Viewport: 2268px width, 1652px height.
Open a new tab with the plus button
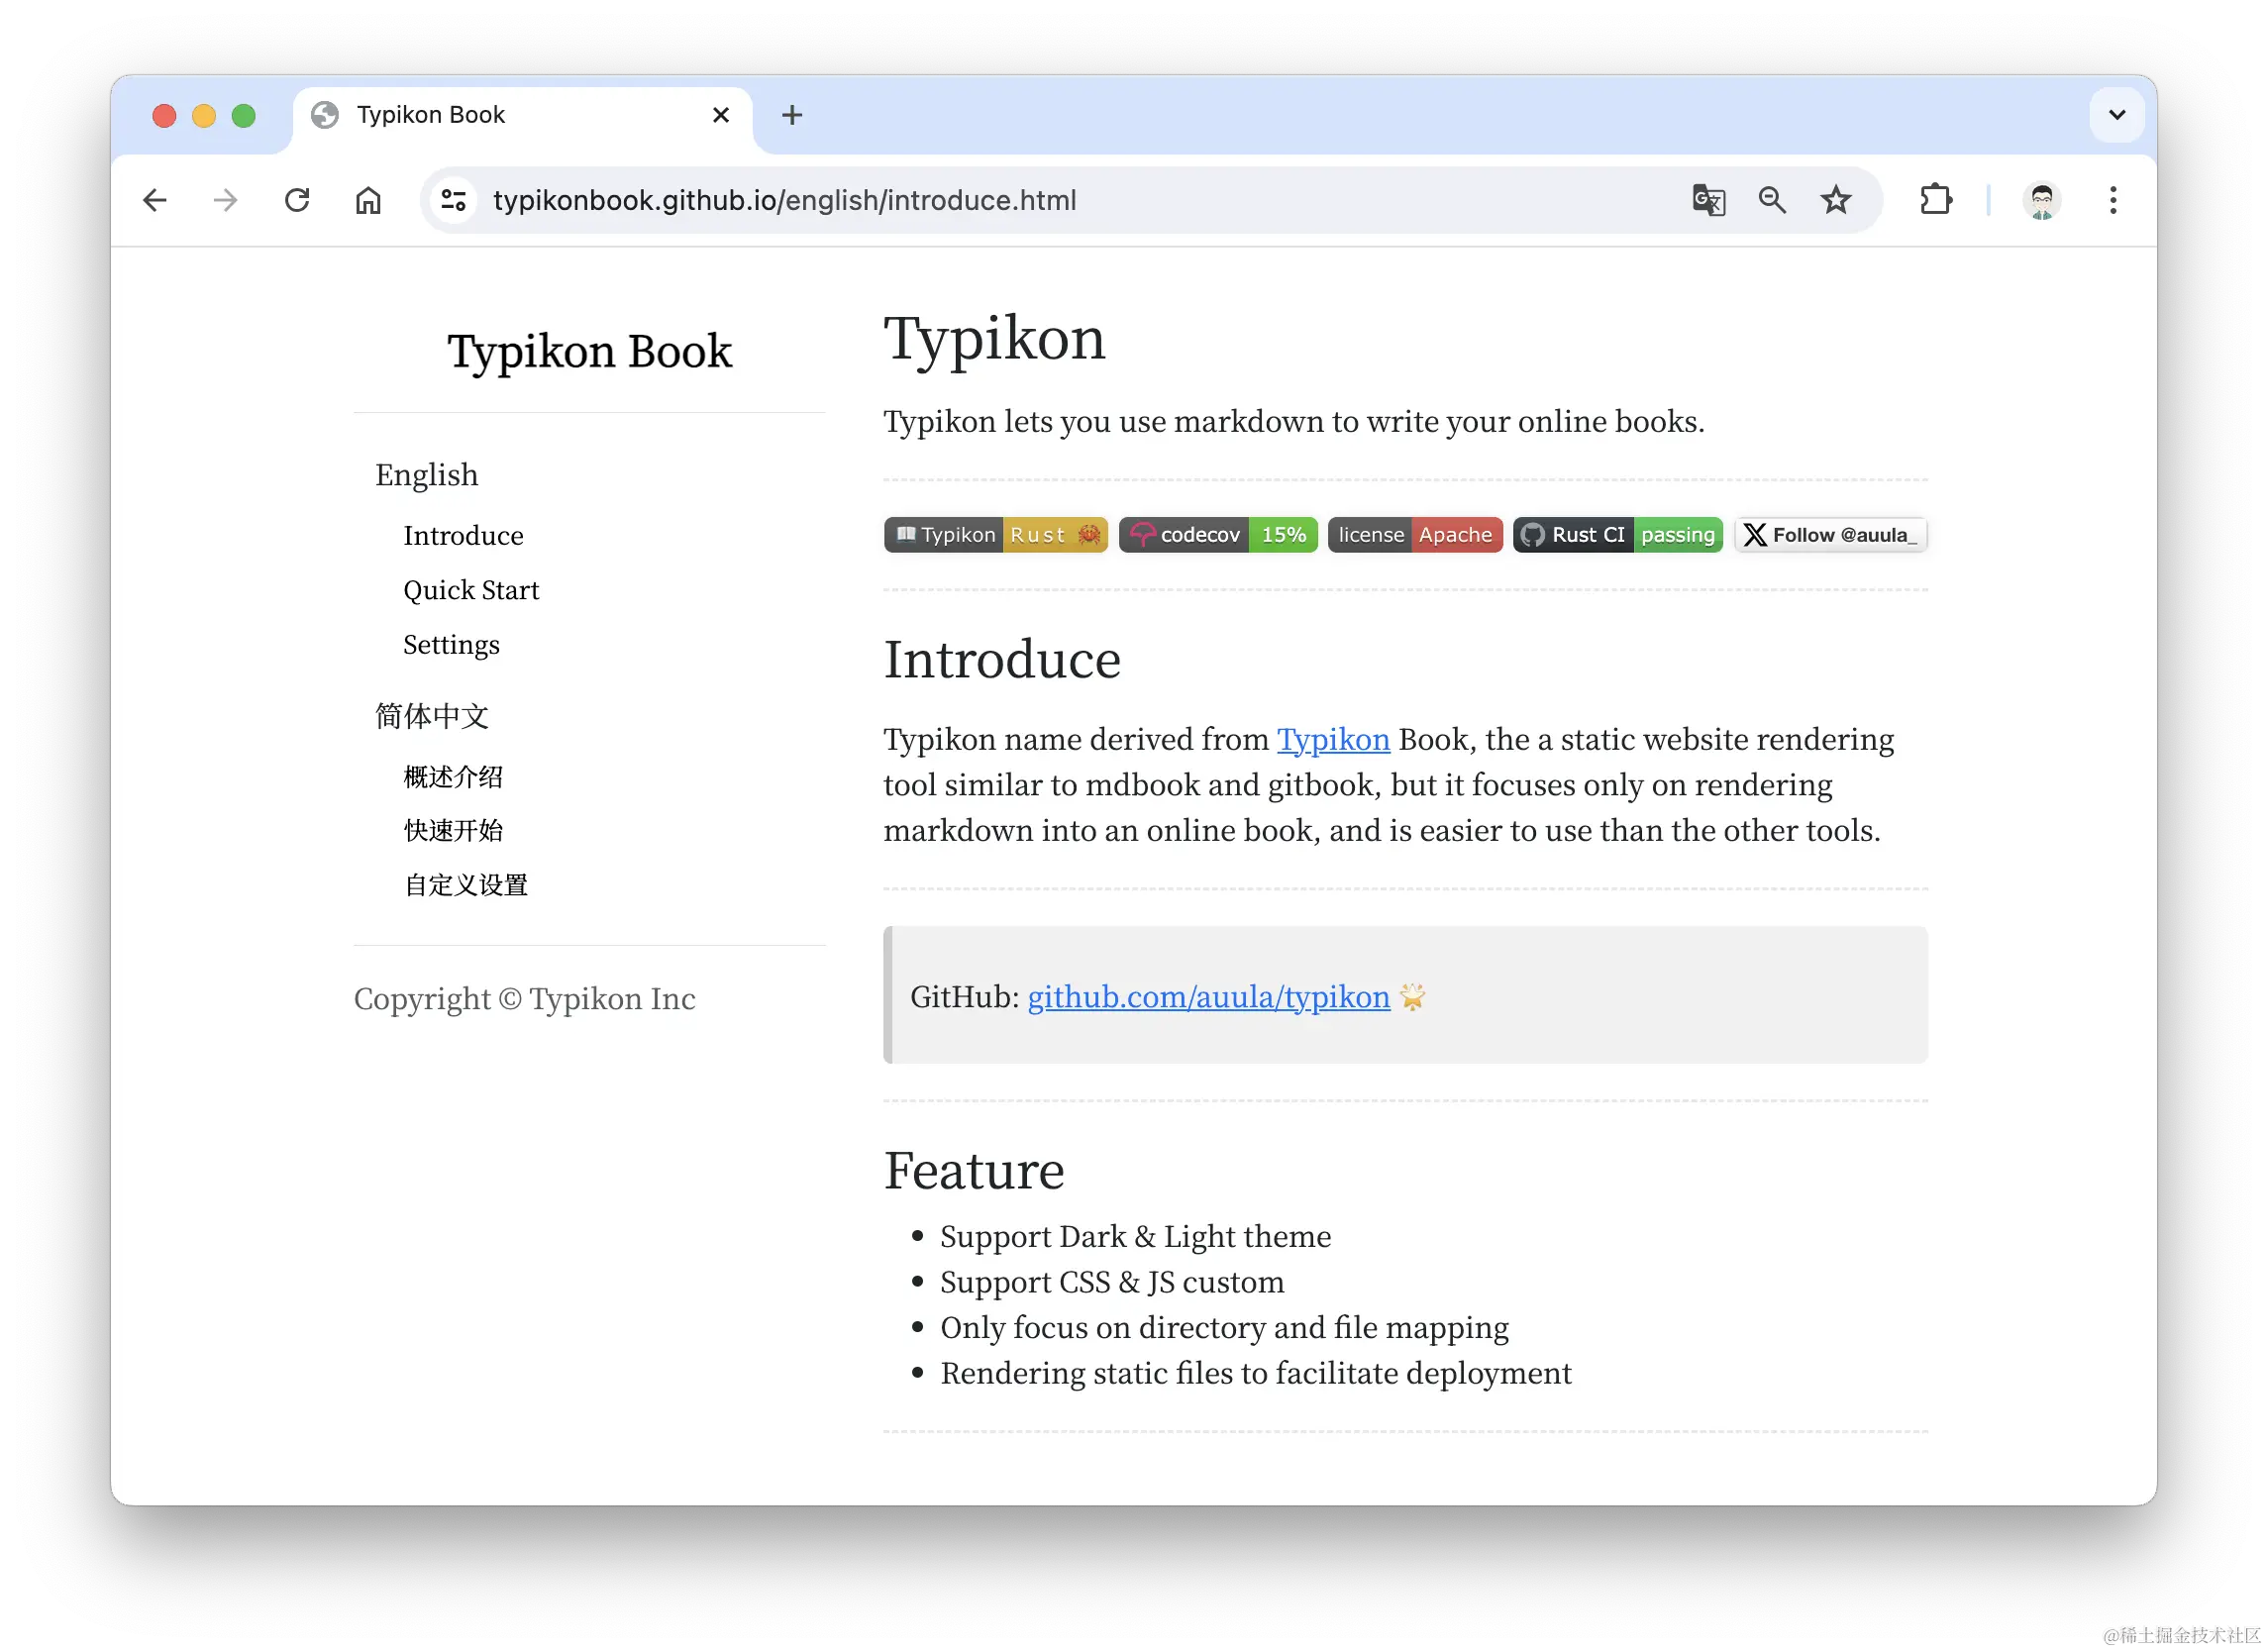[x=792, y=115]
